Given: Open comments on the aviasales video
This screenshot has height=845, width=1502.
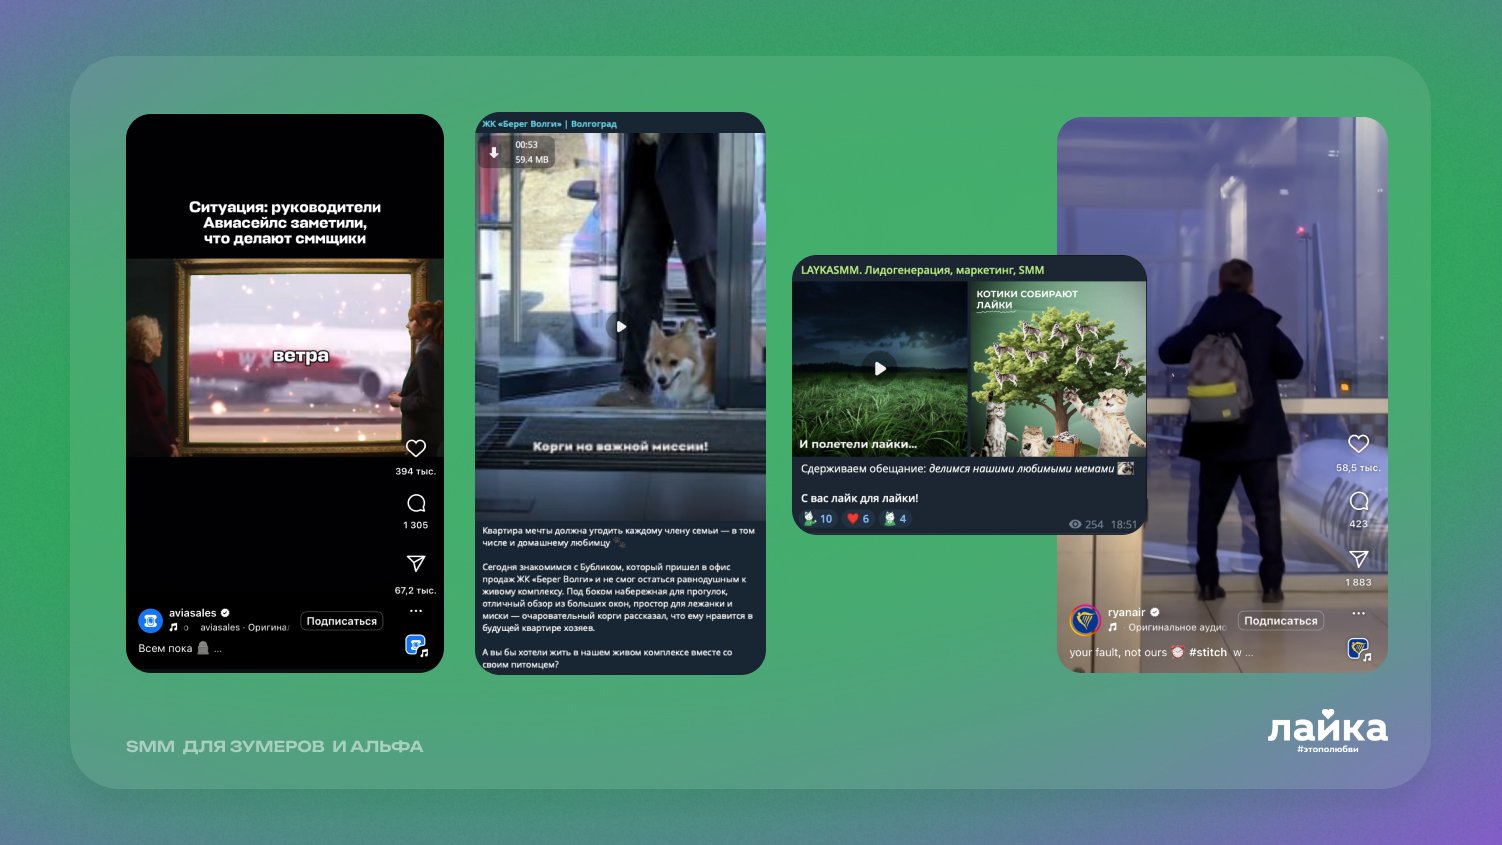Looking at the screenshot, I should coord(416,503).
